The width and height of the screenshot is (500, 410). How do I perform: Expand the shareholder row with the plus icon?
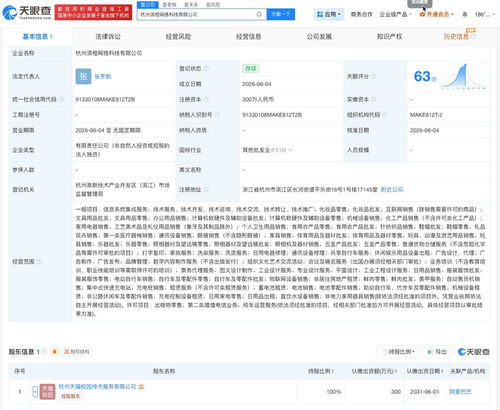[35, 392]
